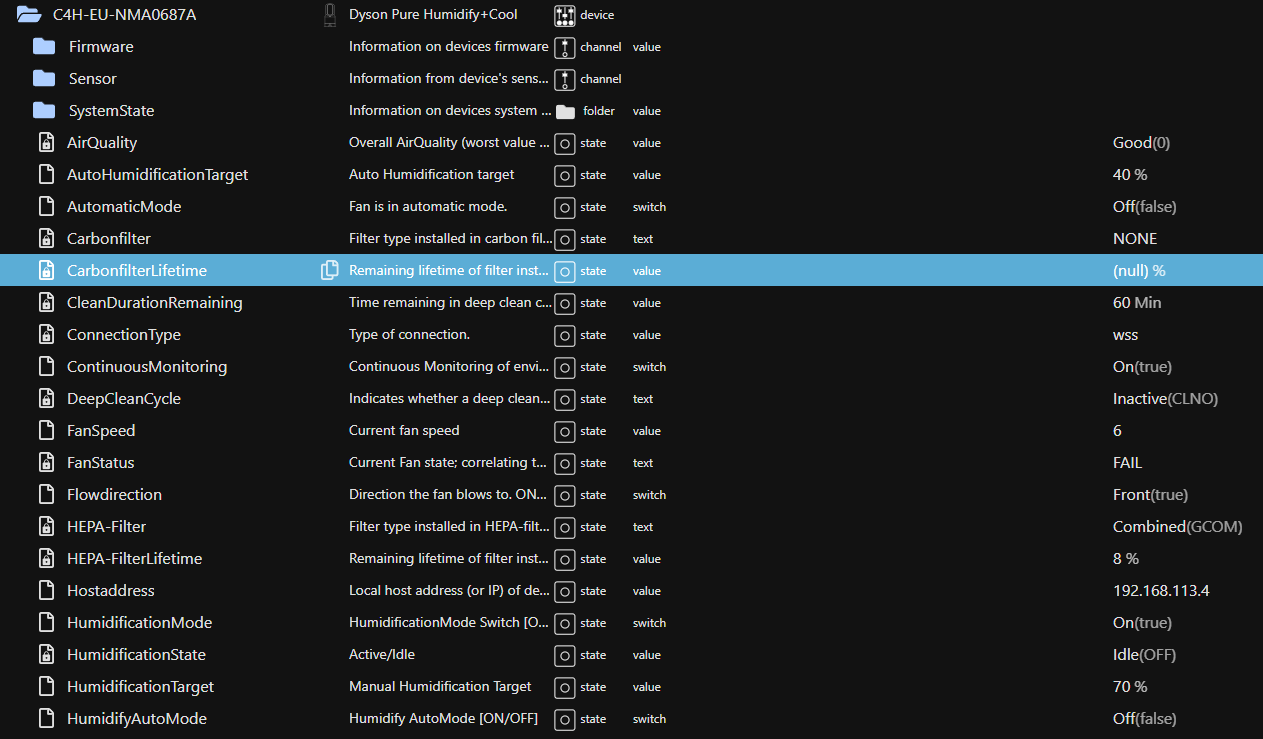Image resolution: width=1263 pixels, height=739 pixels.
Task: Click the 60 Min value
Action: click(x=1137, y=303)
